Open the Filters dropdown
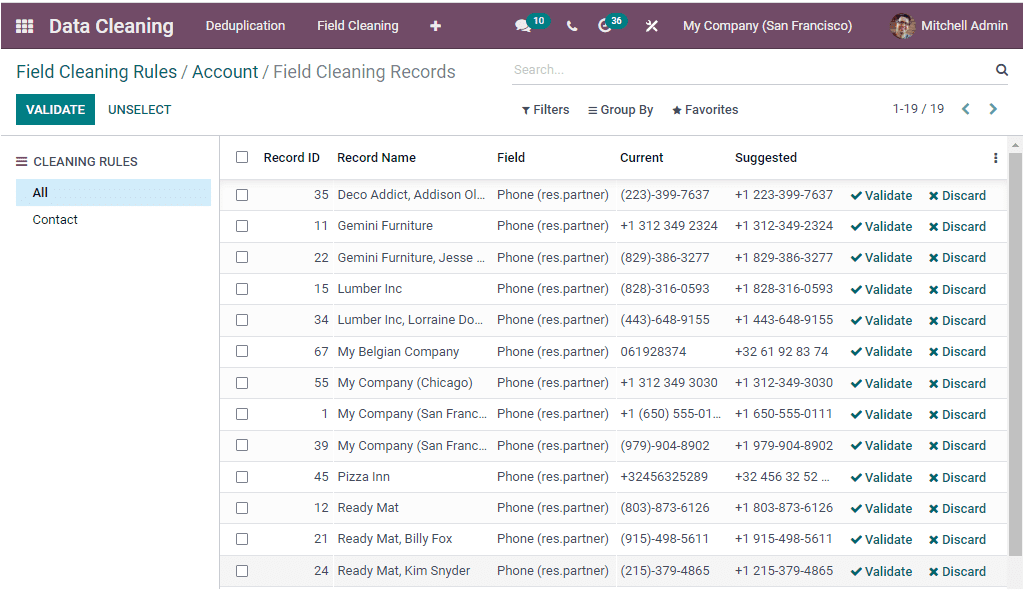1024x590 pixels. pos(545,110)
